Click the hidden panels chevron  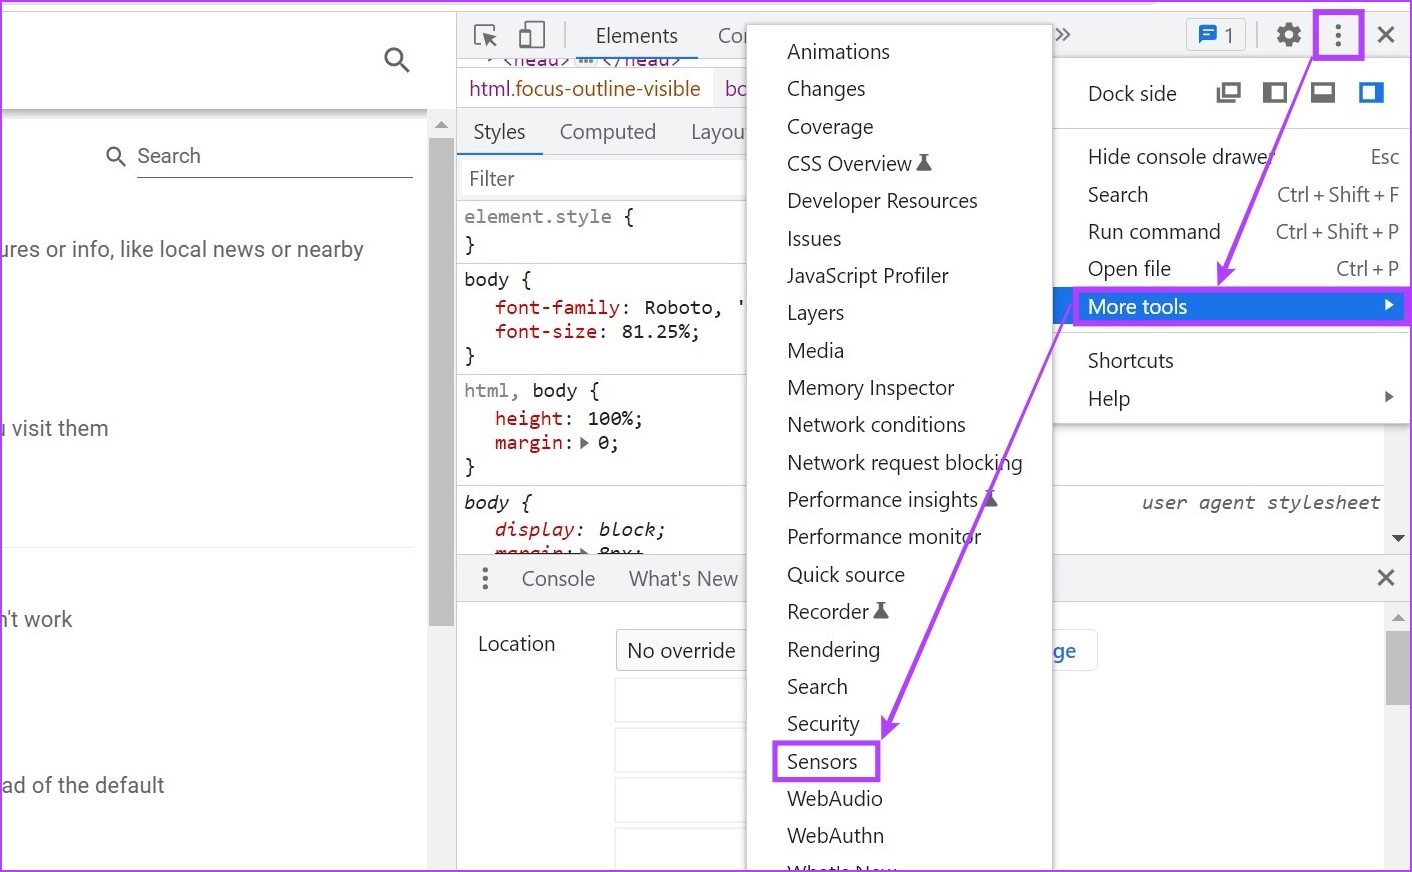pos(1062,34)
